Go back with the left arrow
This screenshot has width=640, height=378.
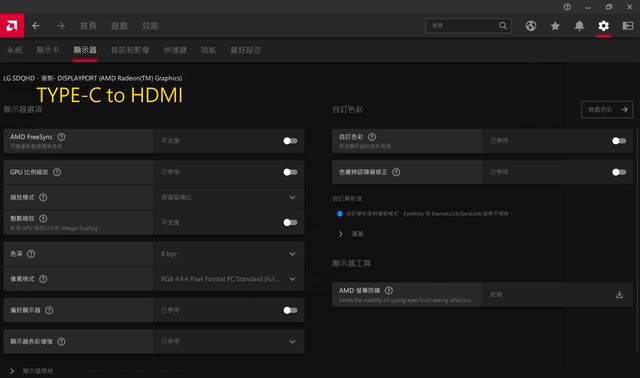[36, 26]
